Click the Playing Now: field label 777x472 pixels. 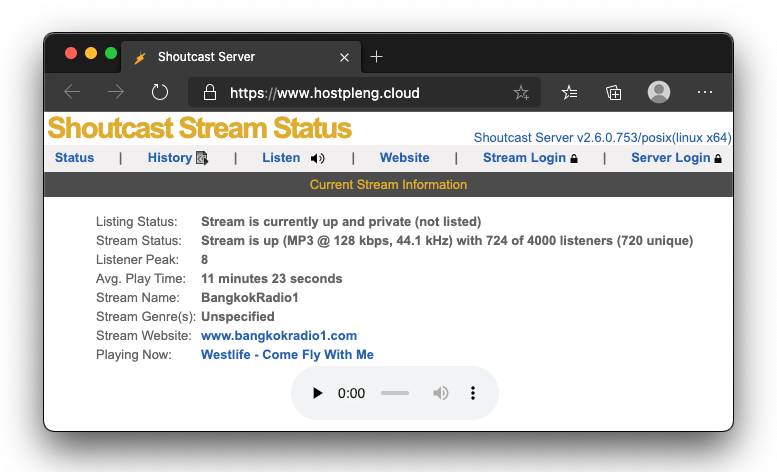[x=134, y=355]
